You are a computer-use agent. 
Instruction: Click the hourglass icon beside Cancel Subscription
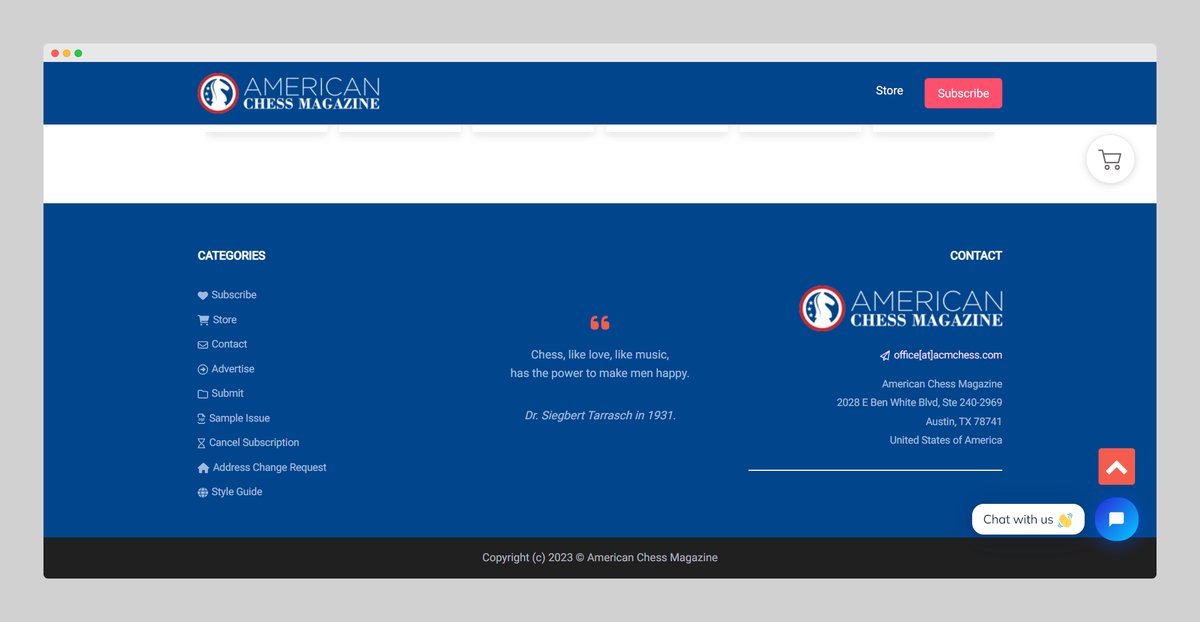click(201, 443)
